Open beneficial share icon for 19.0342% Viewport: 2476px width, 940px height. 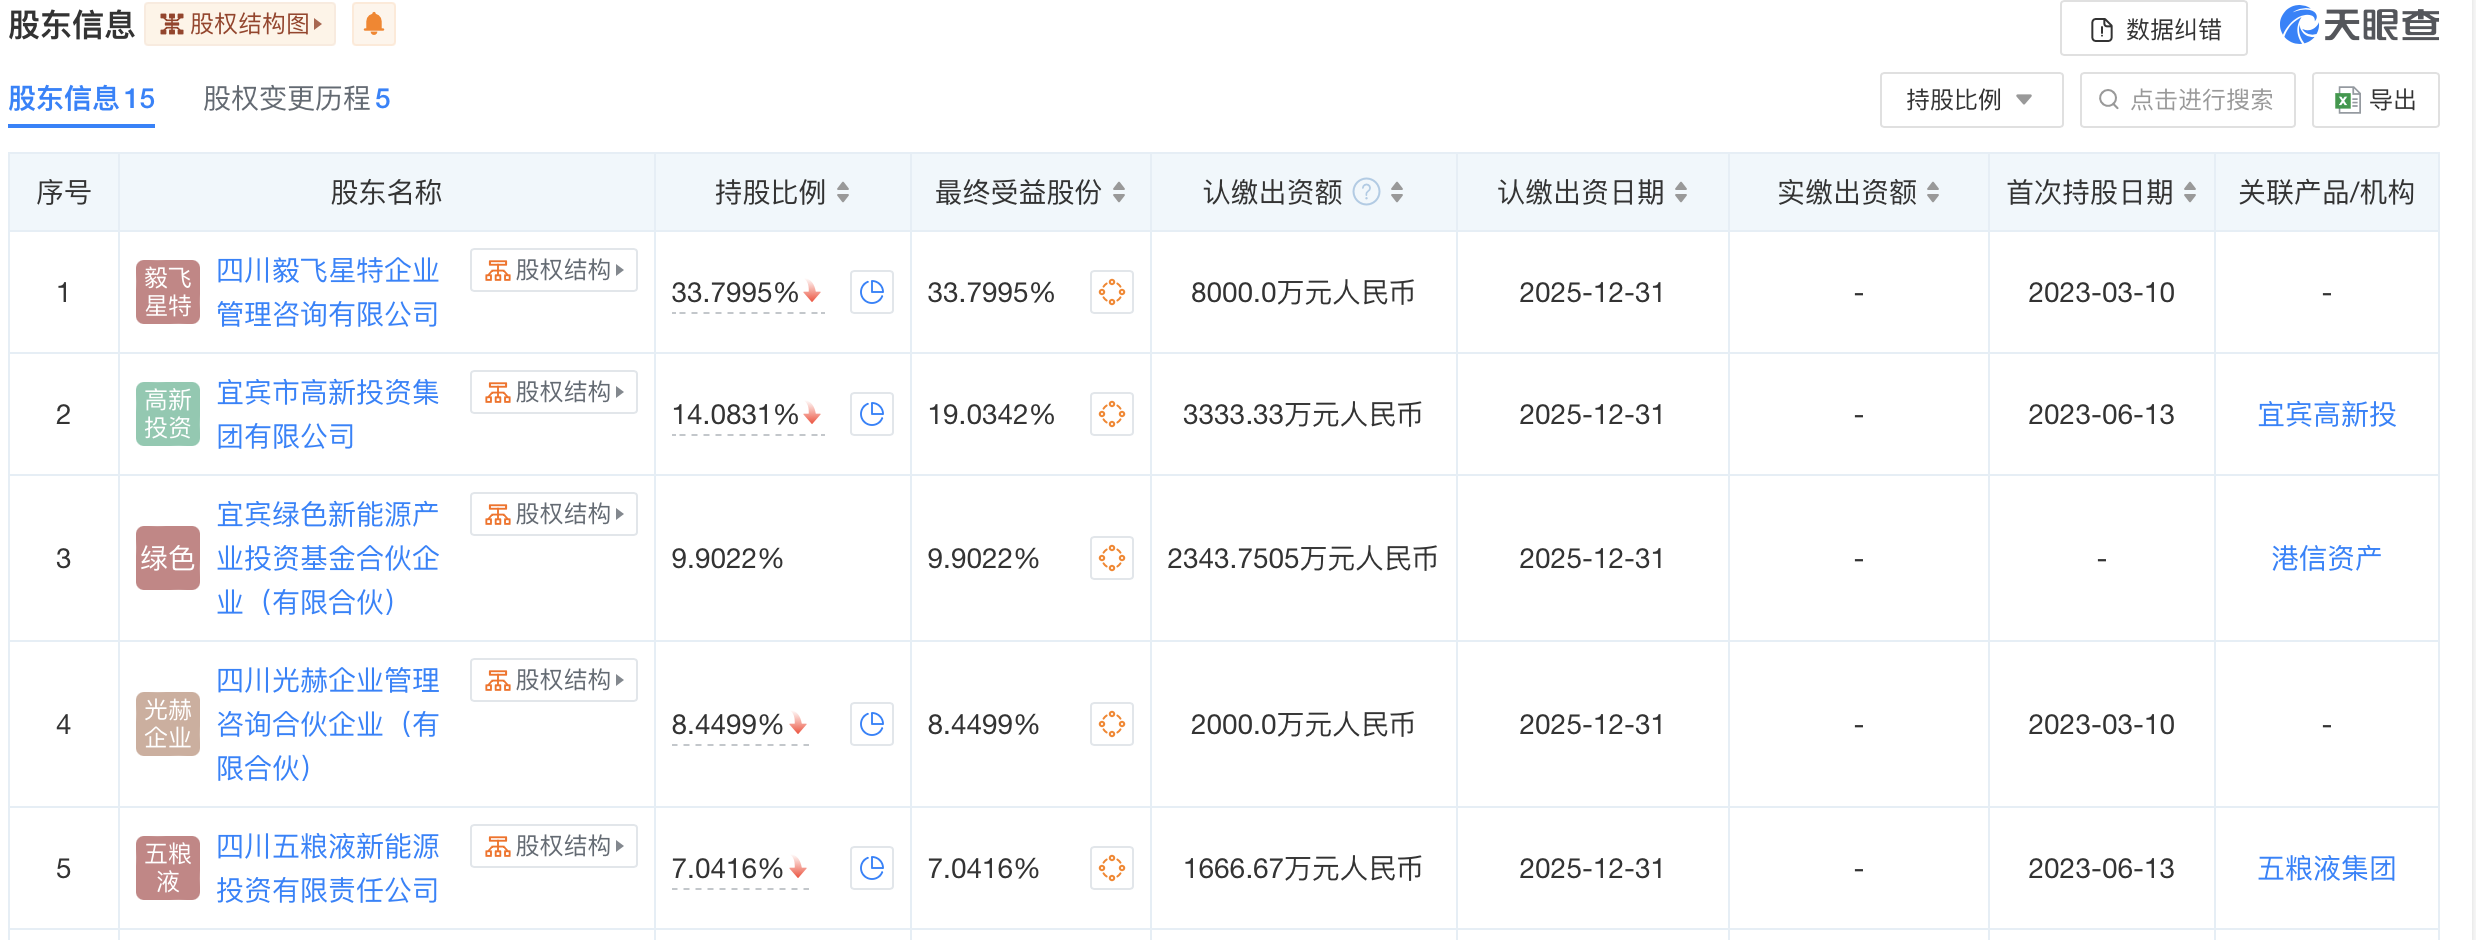(1111, 414)
